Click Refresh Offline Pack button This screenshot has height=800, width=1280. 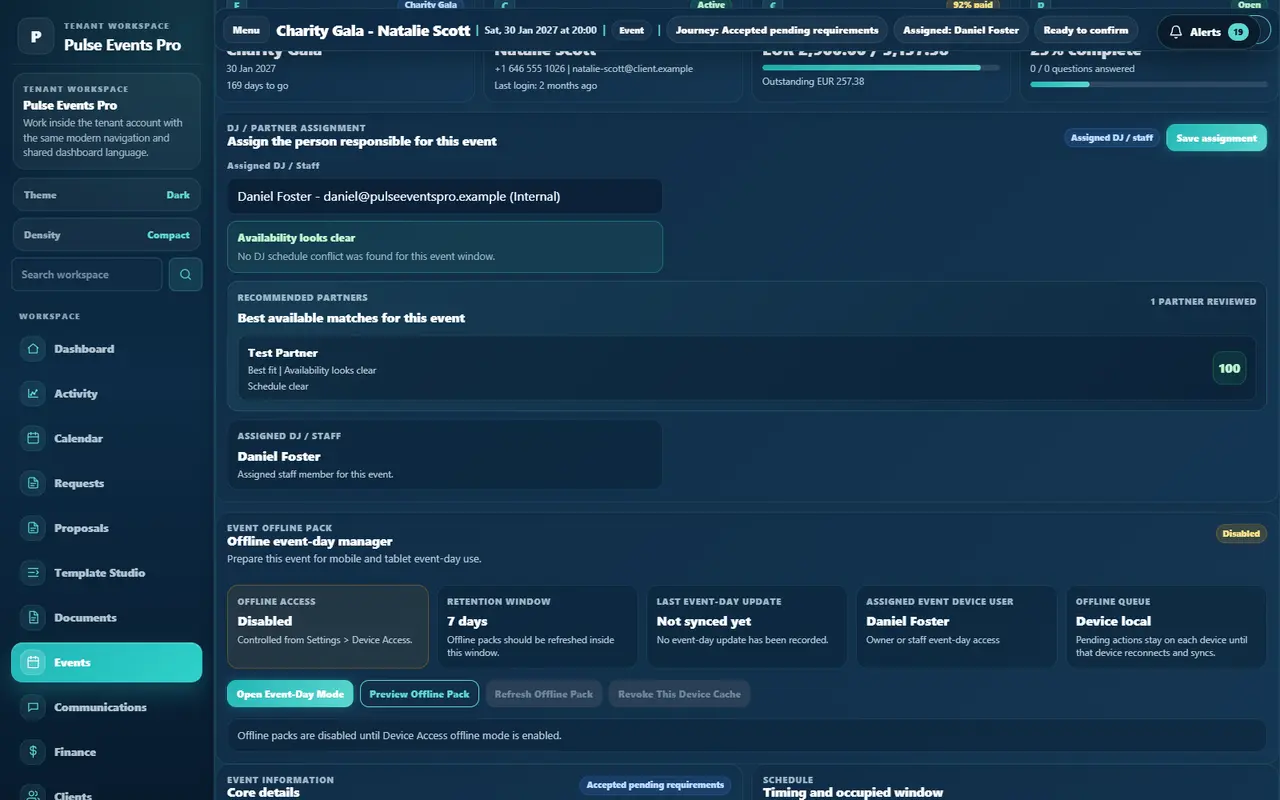[x=544, y=694]
